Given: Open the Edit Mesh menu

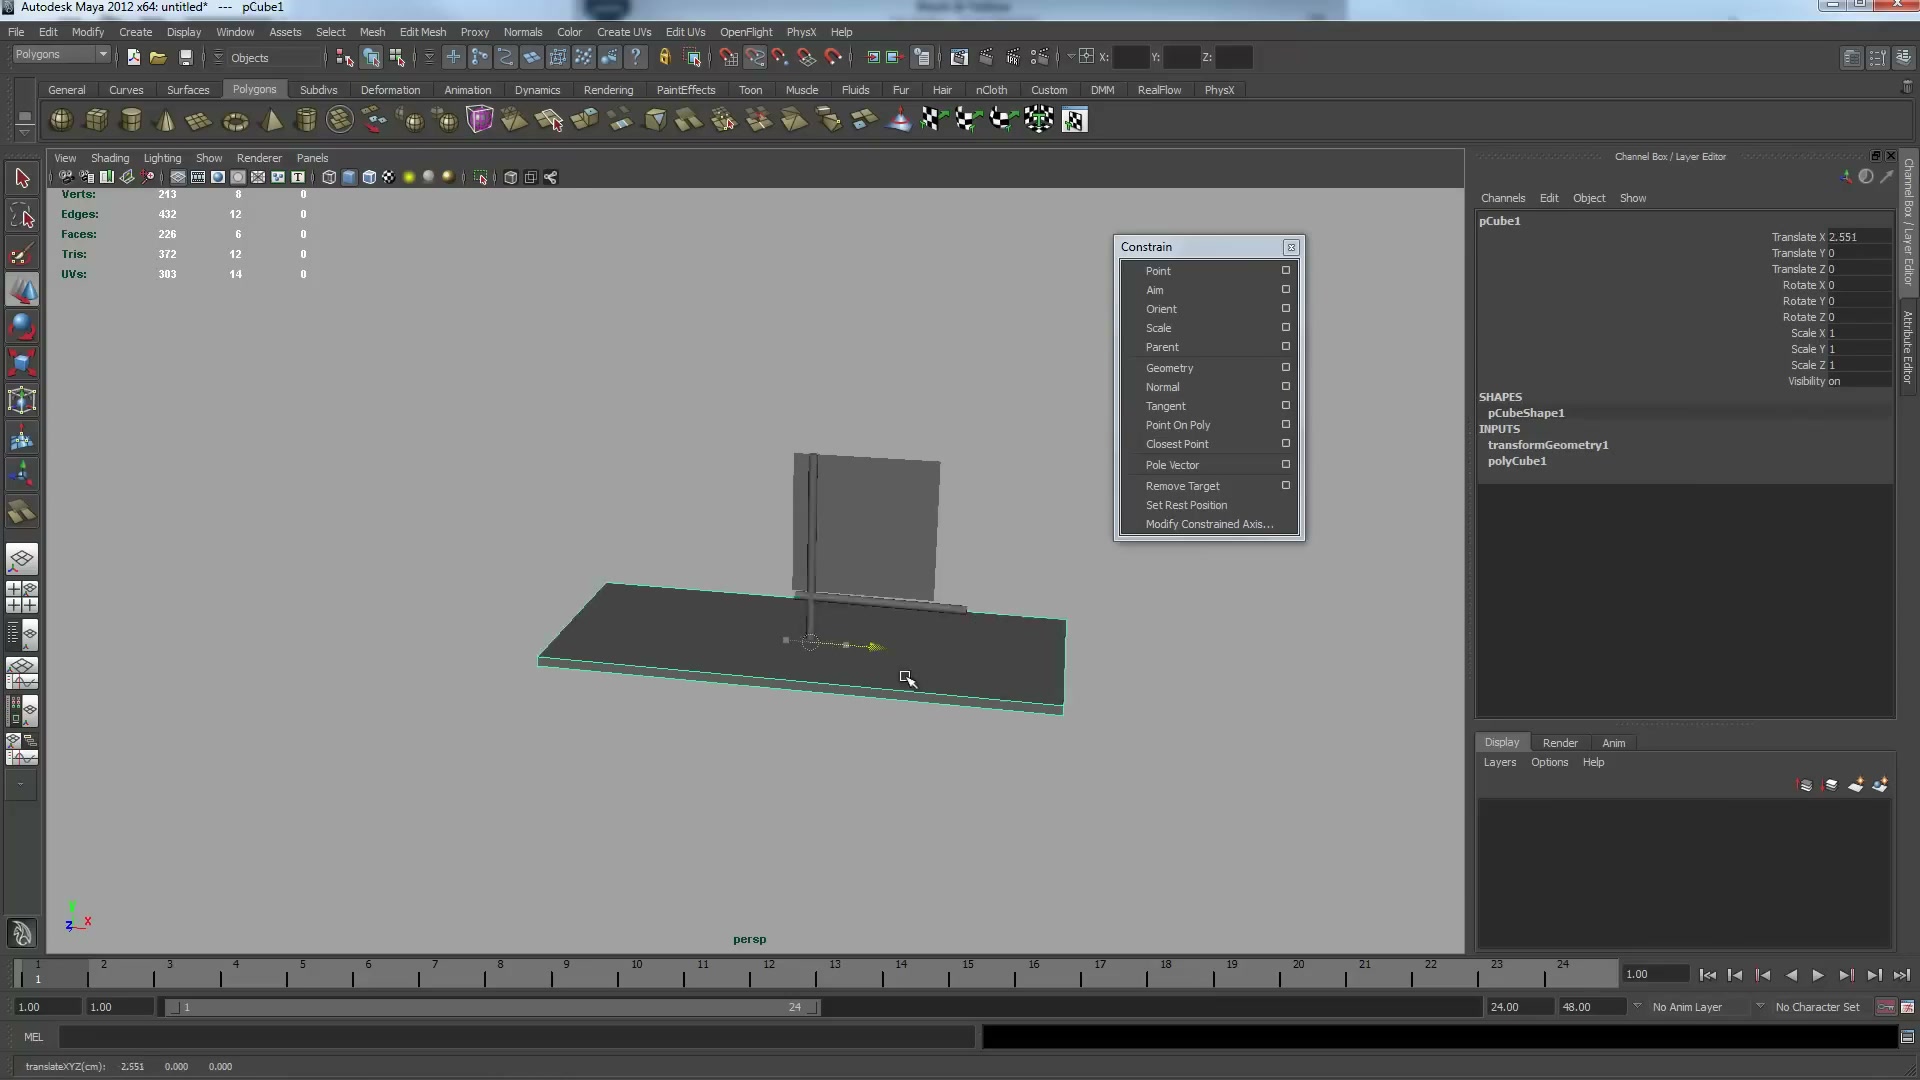Looking at the screenshot, I should click(x=422, y=32).
